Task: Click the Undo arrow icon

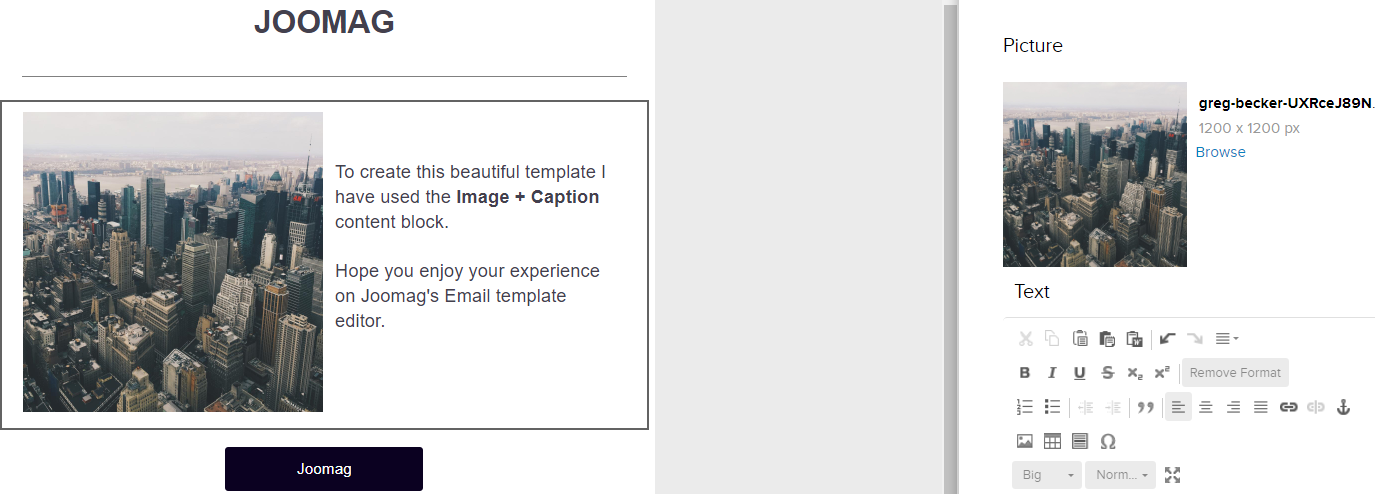Action: (x=1167, y=339)
